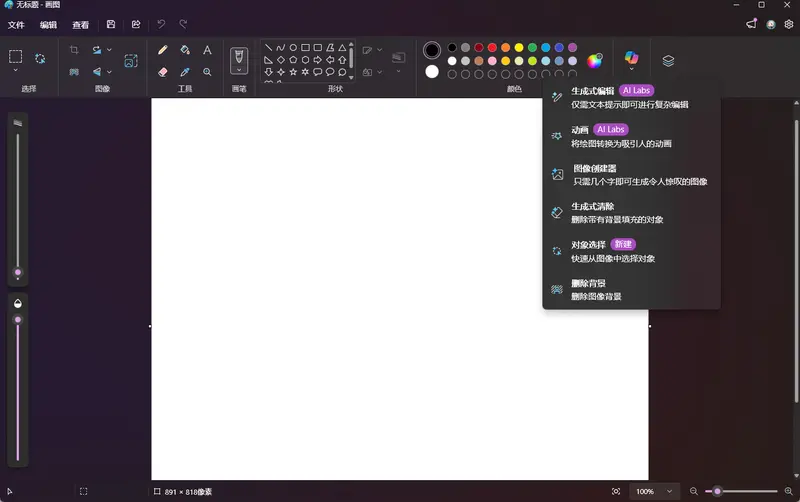800x502 pixels.
Task: Click the brush size slider handle
Action: (x=18, y=272)
